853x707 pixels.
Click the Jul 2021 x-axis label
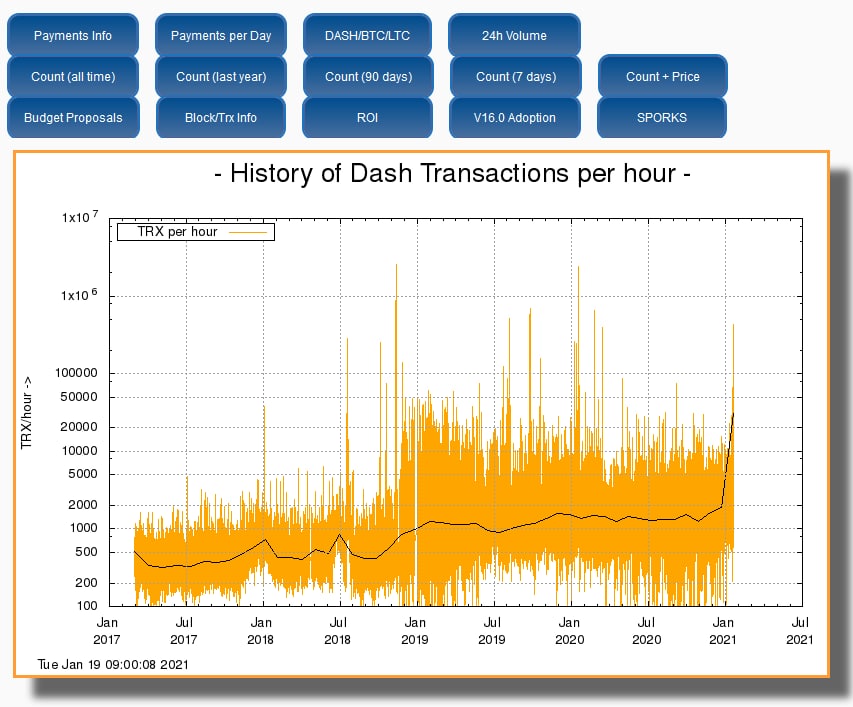pos(800,631)
